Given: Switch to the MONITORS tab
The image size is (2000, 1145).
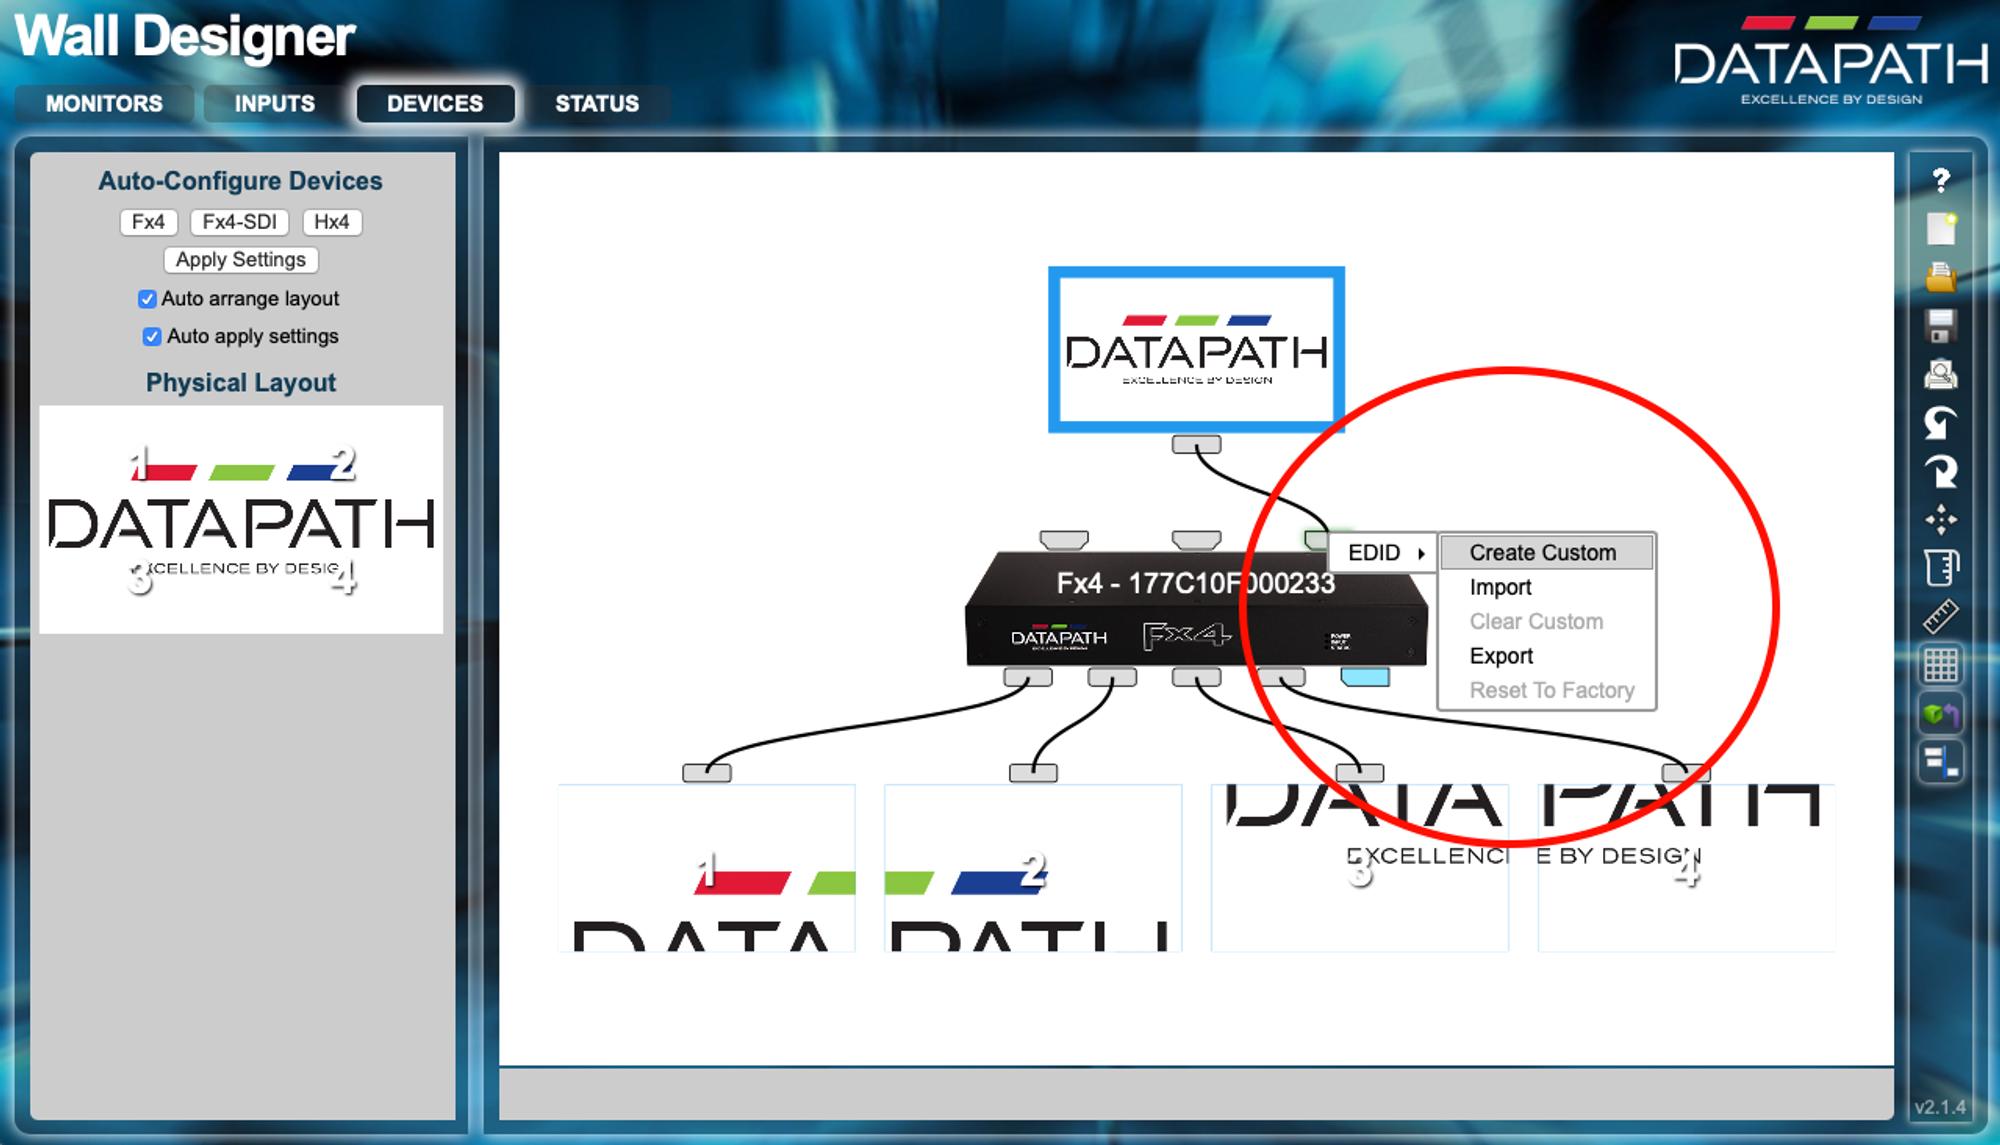Looking at the screenshot, I should [x=104, y=104].
